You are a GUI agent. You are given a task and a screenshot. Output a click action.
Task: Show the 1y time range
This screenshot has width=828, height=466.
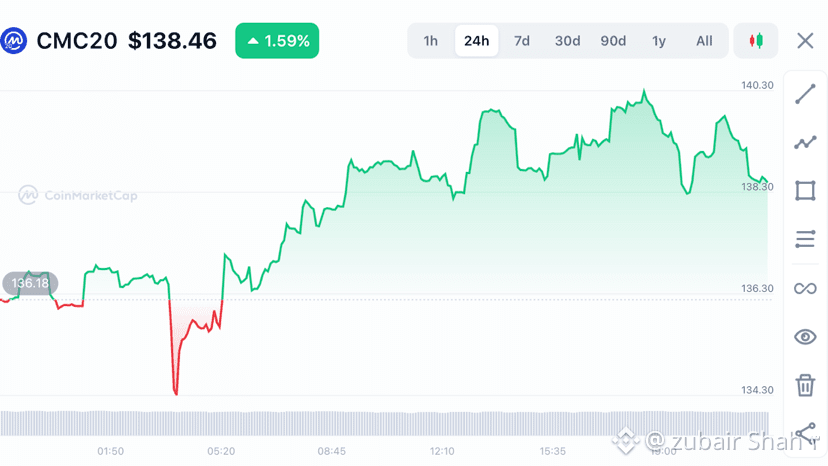(x=658, y=41)
